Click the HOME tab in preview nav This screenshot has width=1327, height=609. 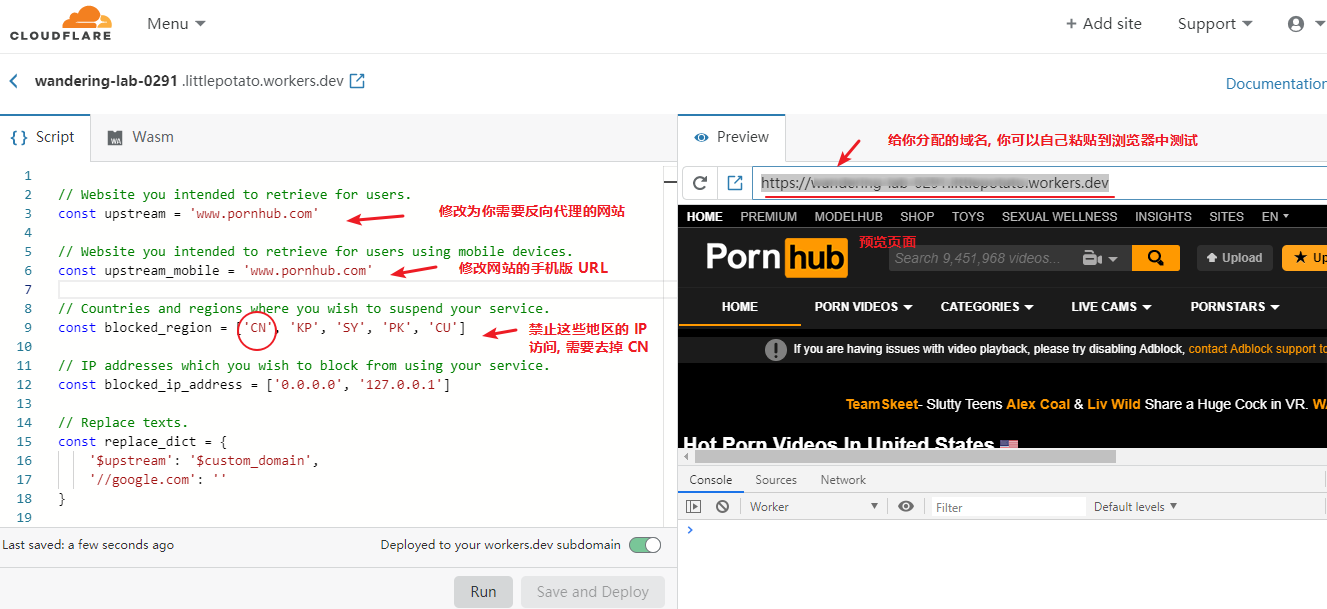[x=740, y=307]
